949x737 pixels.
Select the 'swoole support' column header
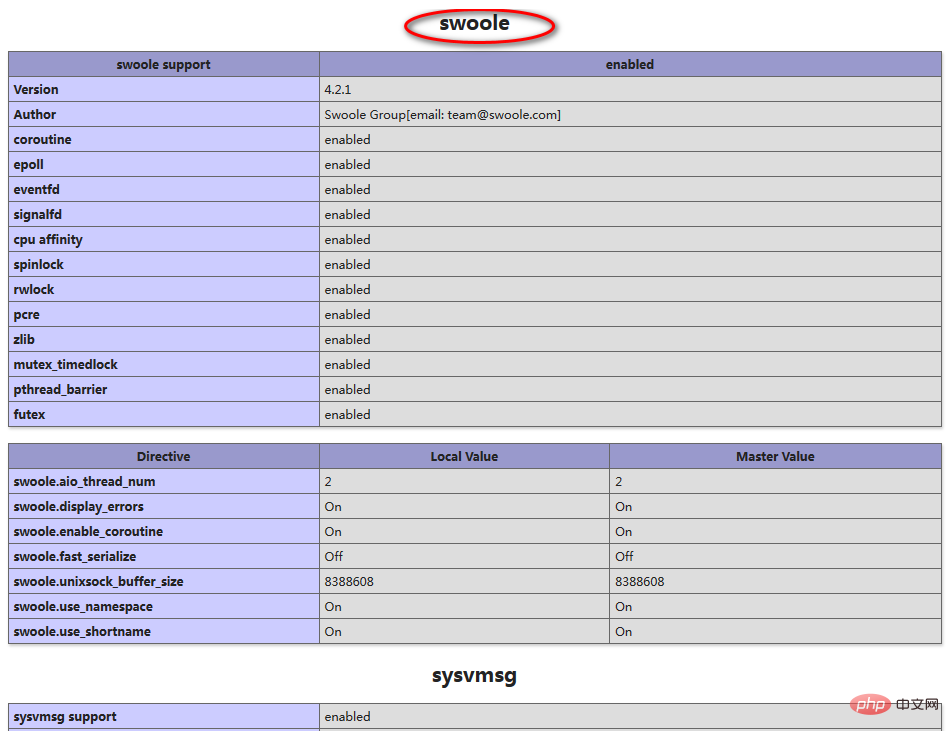pos(164,65)
